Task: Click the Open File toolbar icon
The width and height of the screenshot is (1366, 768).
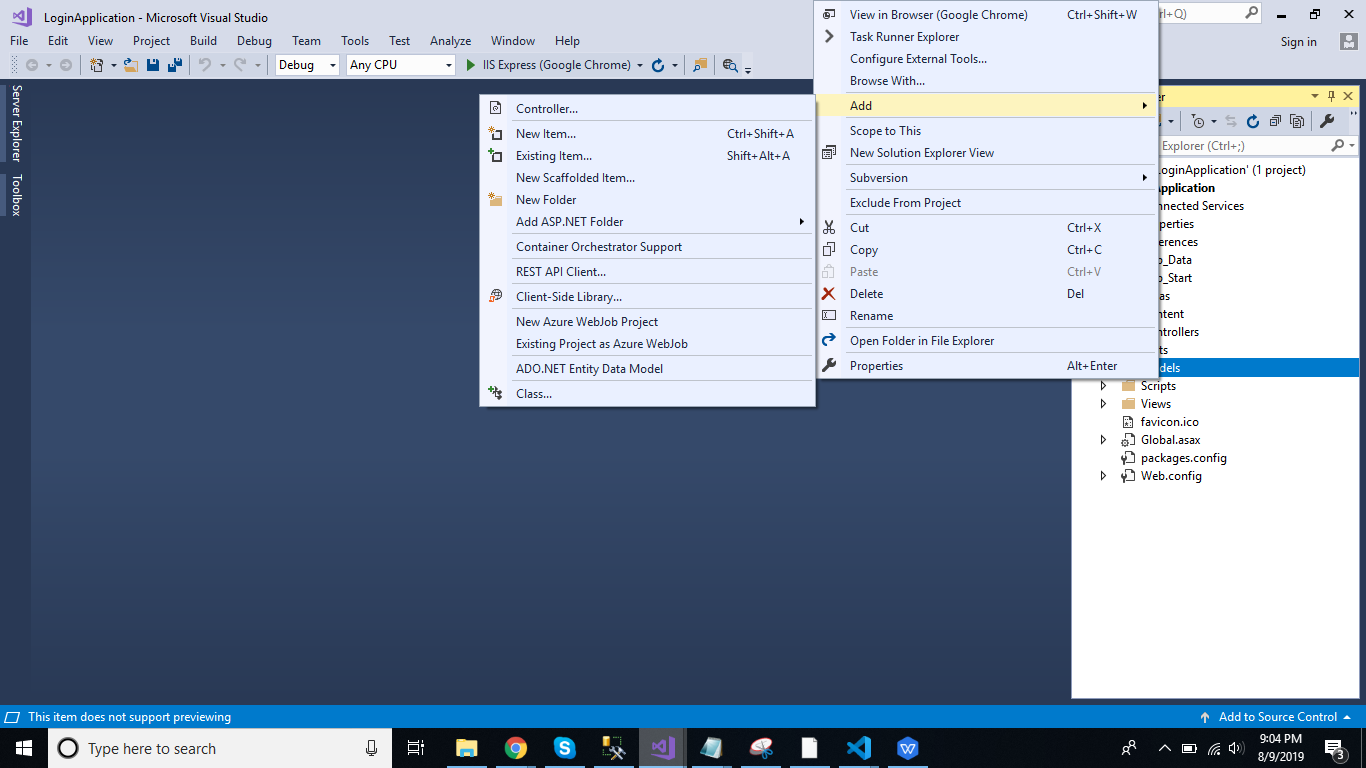Action: pos(131,65)
